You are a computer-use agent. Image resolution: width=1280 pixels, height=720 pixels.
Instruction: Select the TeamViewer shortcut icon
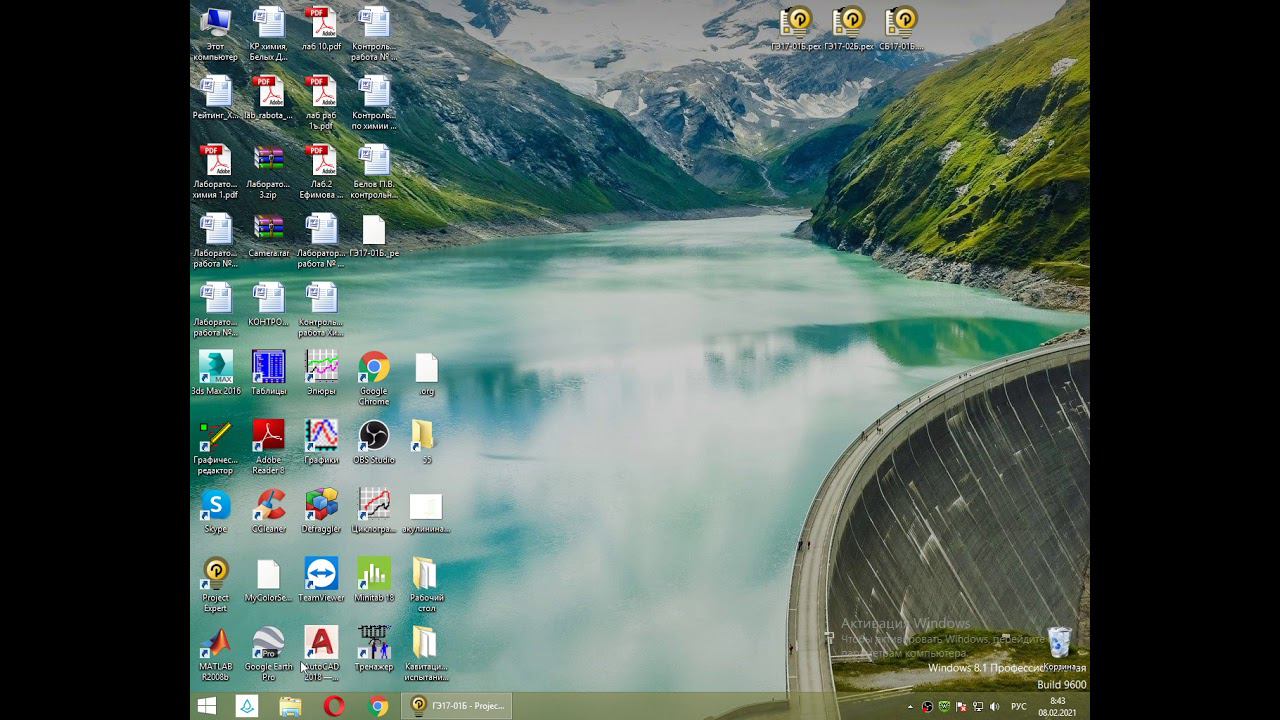pos(321,580)
